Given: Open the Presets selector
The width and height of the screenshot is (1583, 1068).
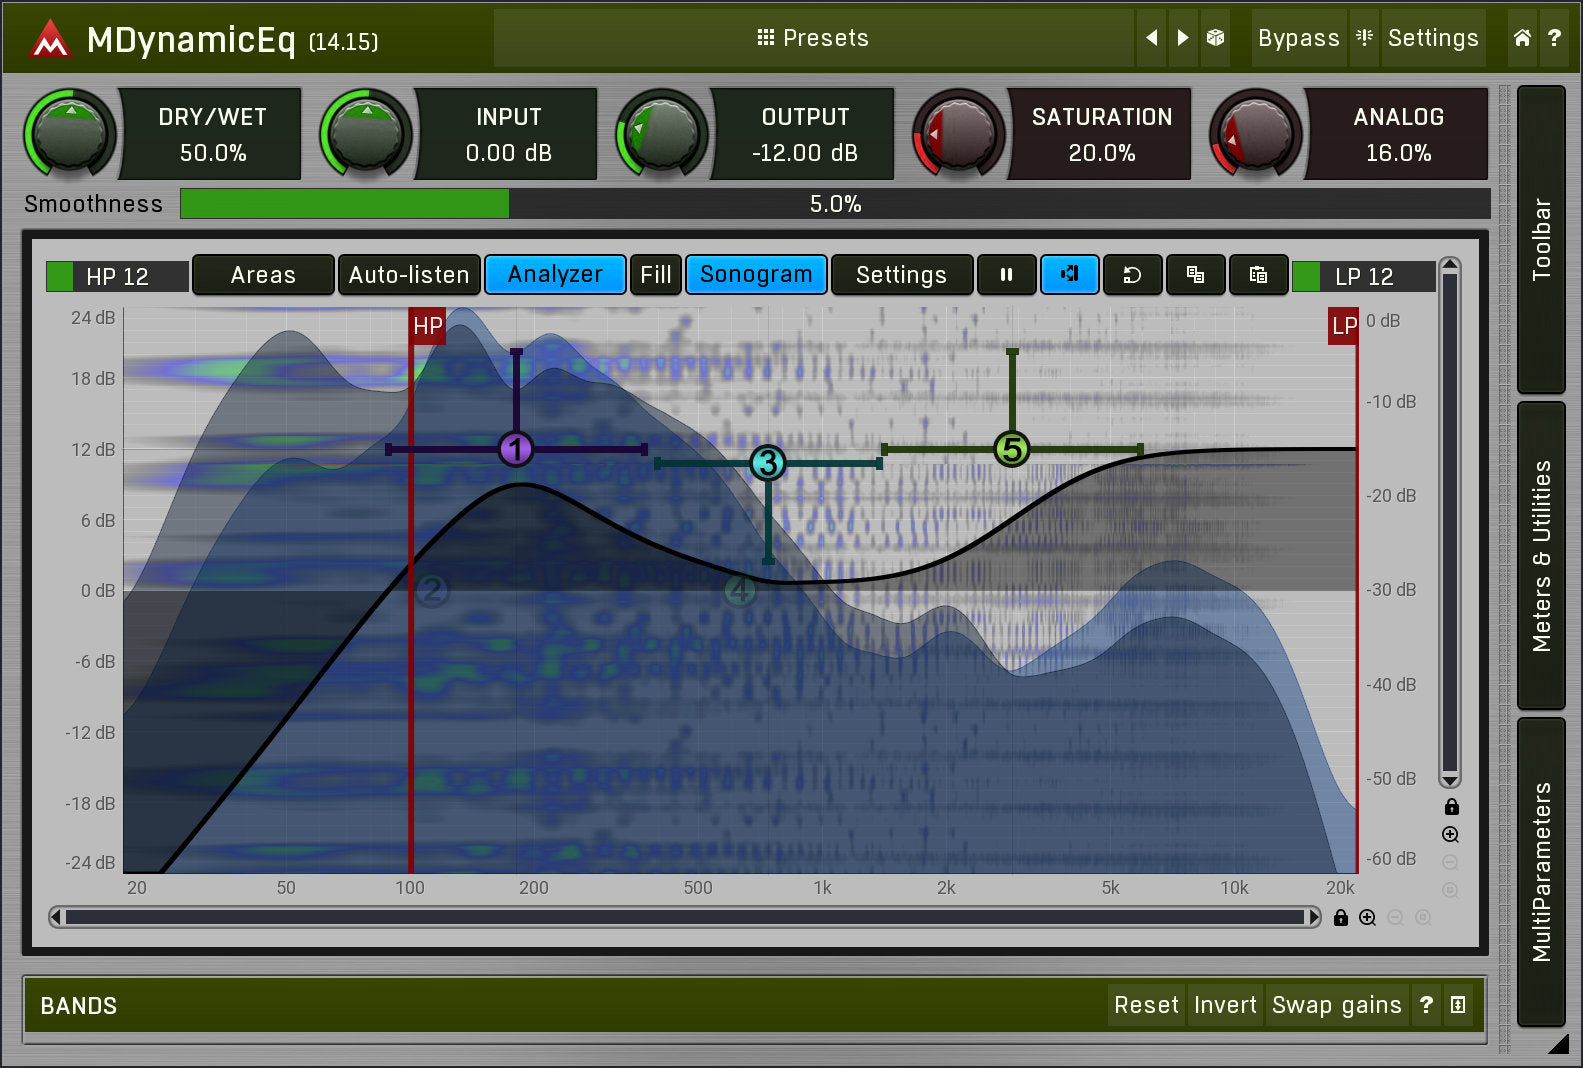Looking at the screenshot, I should coord(813,38).
